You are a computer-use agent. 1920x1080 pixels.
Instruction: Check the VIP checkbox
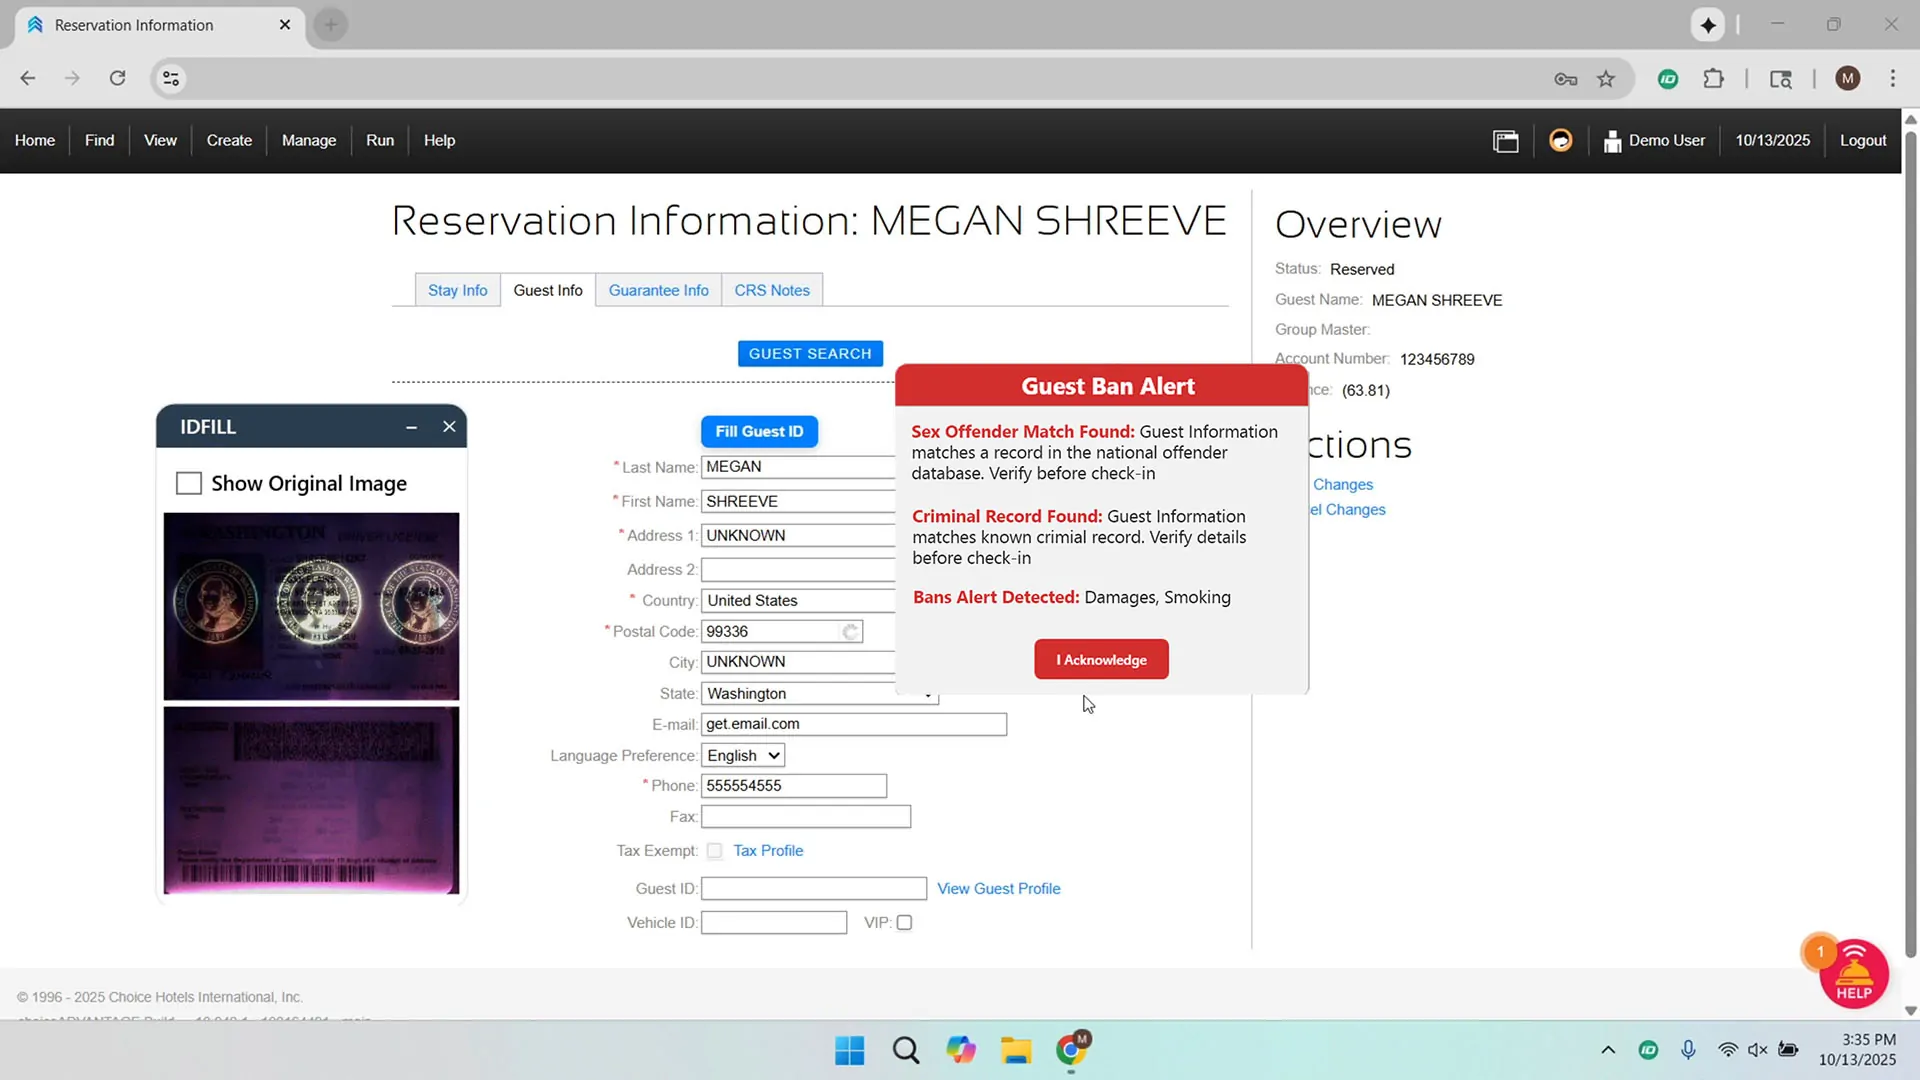904,923
